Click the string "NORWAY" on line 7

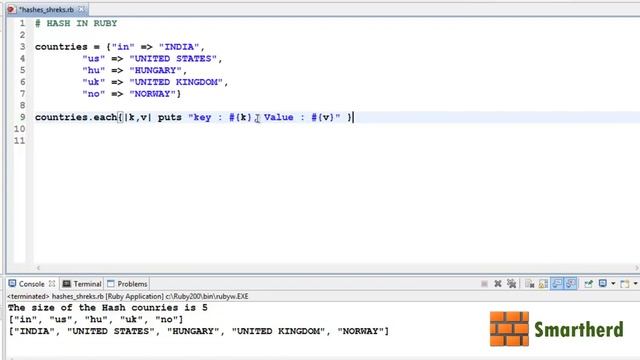(153, 94)
